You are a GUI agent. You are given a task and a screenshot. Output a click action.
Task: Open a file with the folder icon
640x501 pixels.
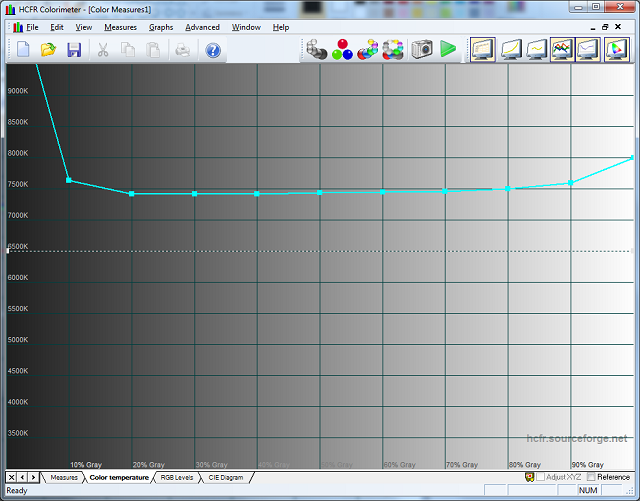[x=49, y=50]
